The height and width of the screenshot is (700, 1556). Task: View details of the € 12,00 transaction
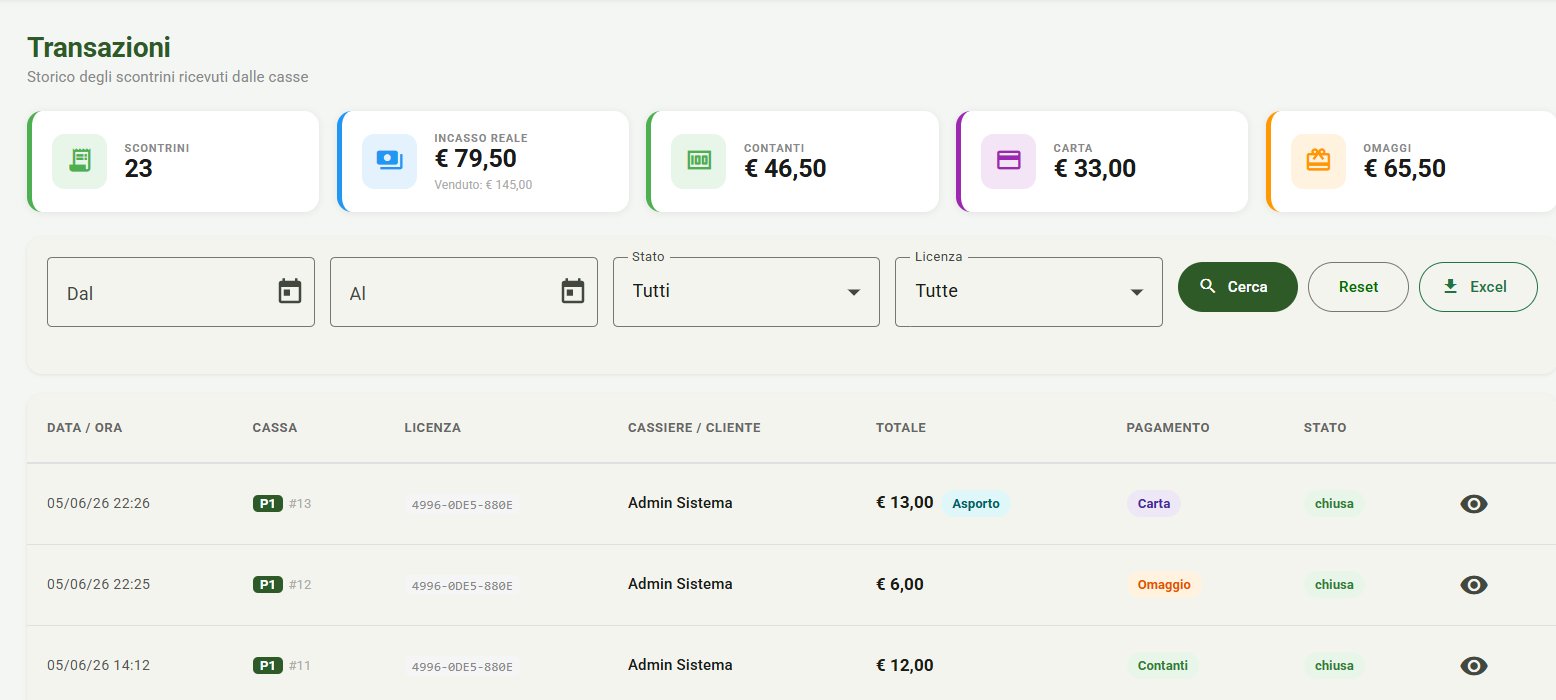coord(1474,666)
